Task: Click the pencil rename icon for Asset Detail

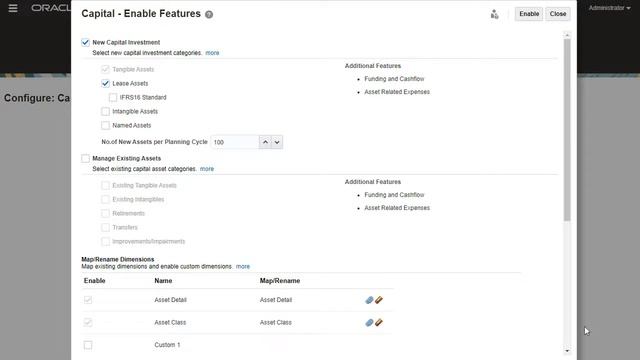Action: (379, 300)
